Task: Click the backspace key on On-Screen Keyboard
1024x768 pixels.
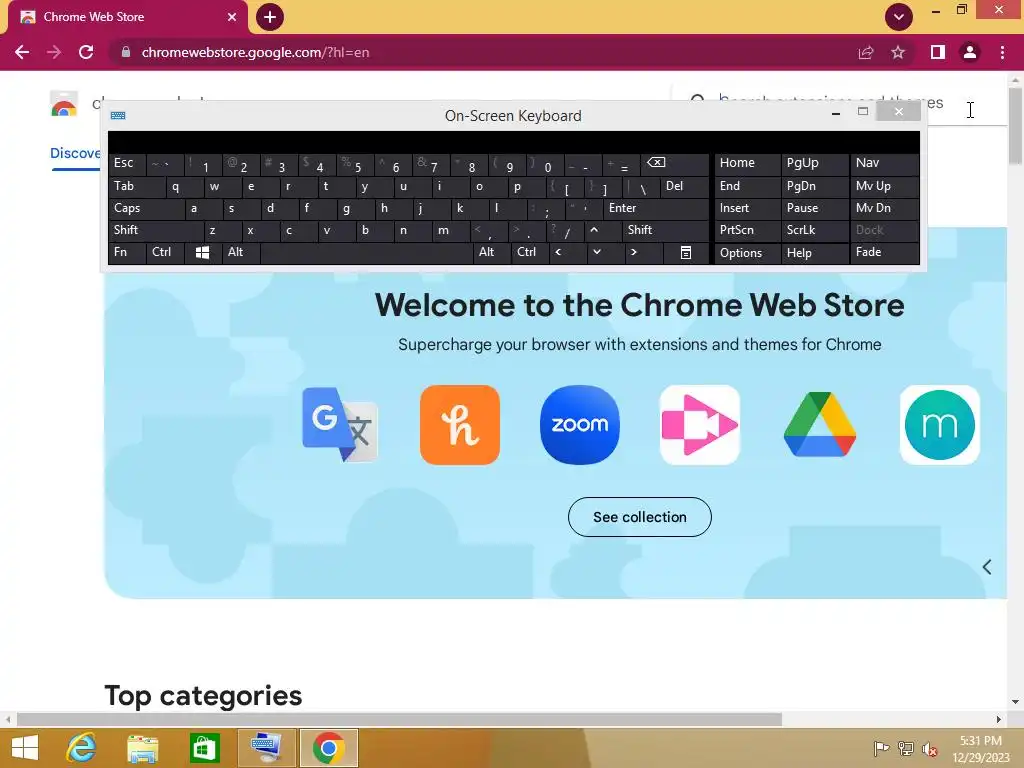Action: point(675,163)
